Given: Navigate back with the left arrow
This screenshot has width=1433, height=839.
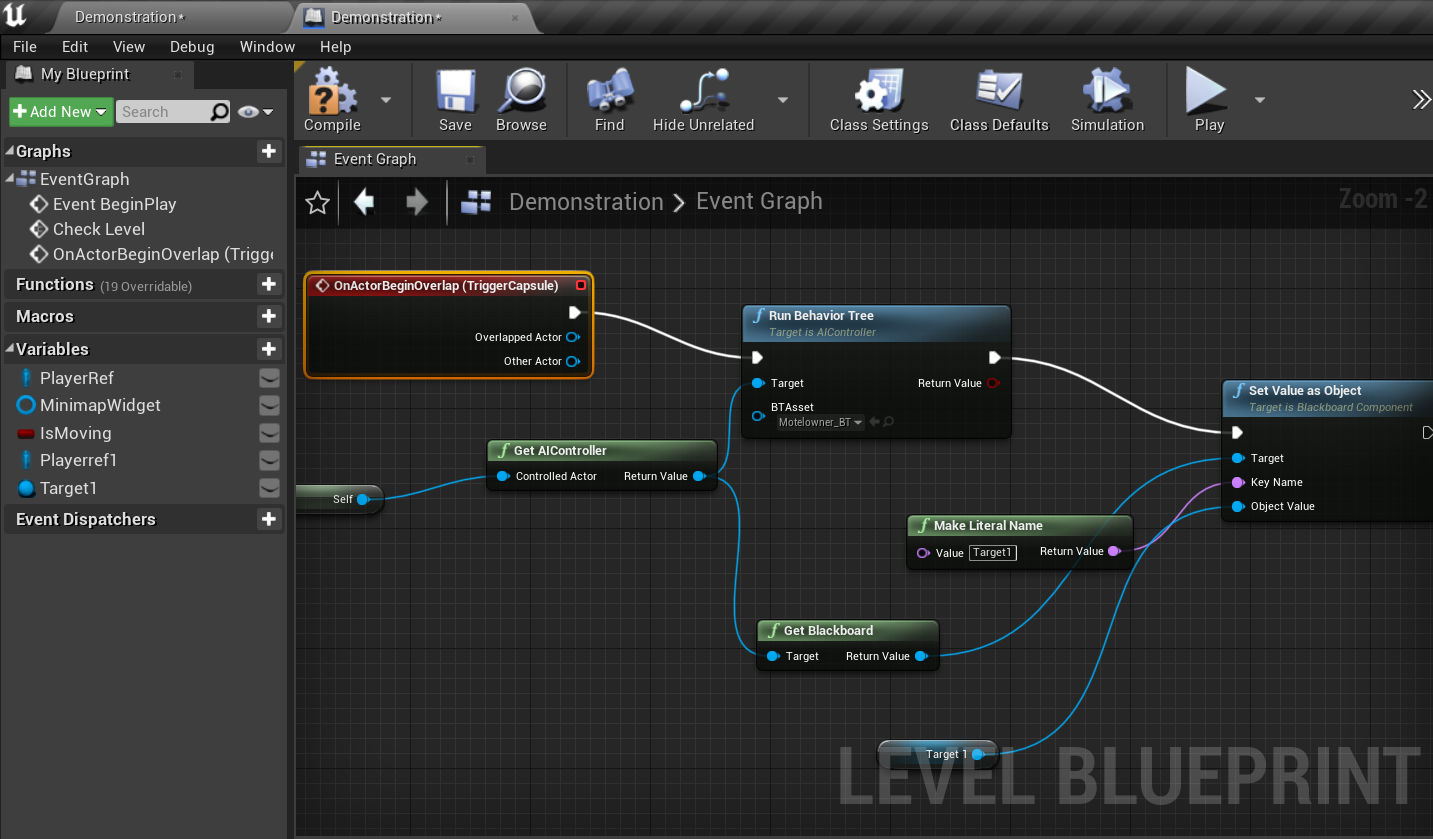Looking at the screenshot, I should click(x=364, y=202).
